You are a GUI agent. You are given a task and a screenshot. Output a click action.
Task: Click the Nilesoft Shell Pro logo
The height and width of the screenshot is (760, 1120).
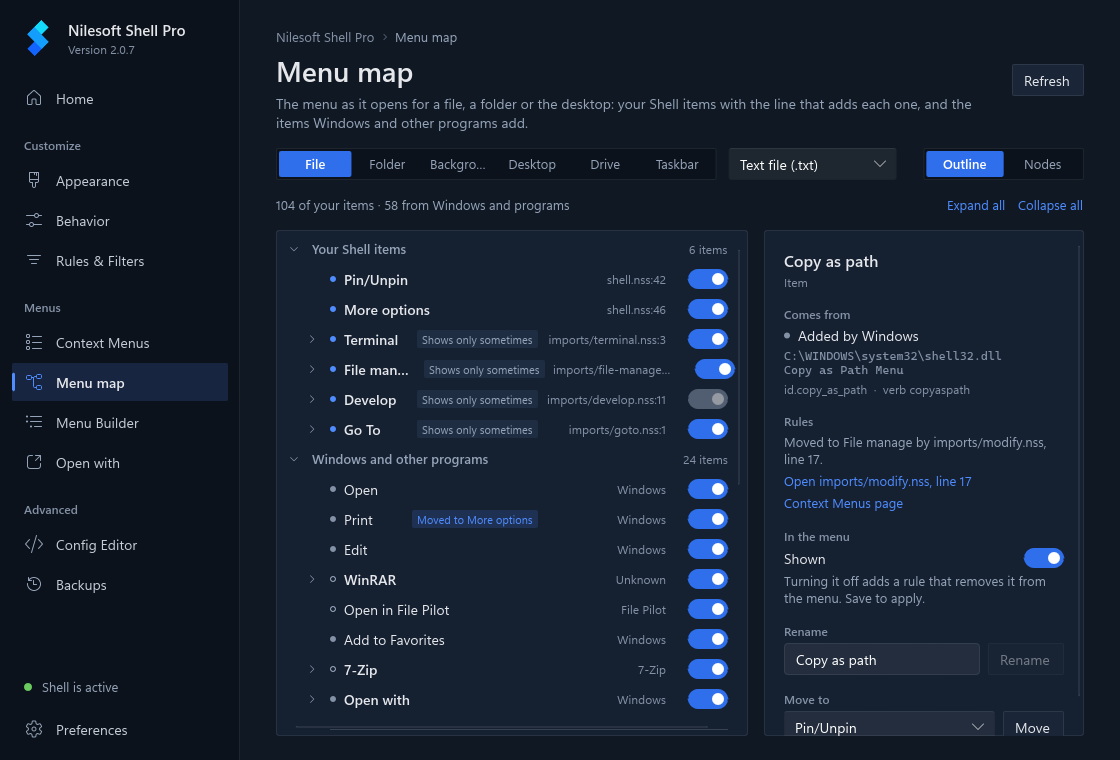tap(38, 38)
